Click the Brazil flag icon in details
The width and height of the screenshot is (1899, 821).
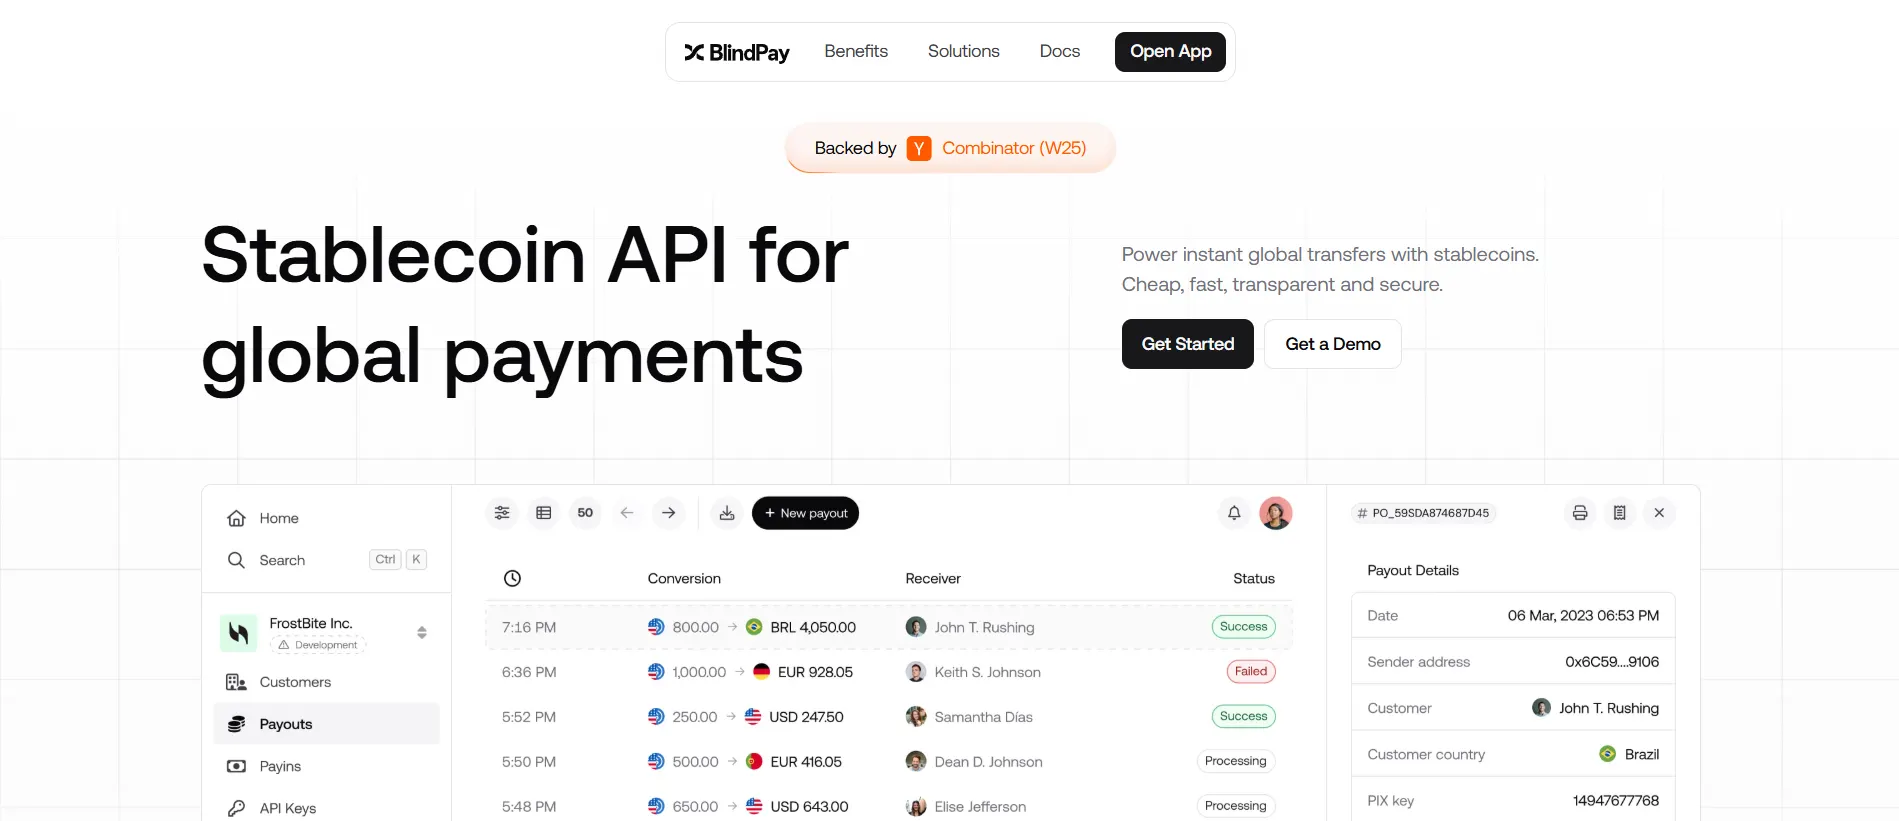[x=1607, y=754]
